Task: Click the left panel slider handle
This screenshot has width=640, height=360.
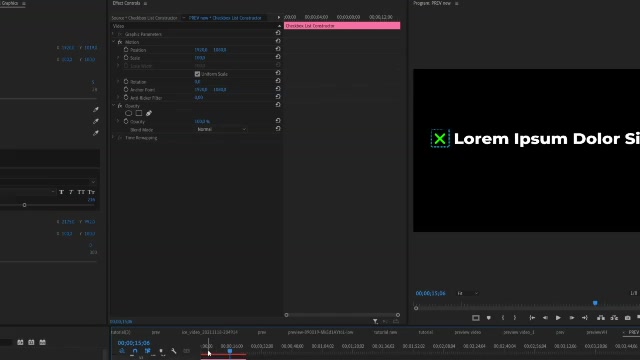Action: 24,205
